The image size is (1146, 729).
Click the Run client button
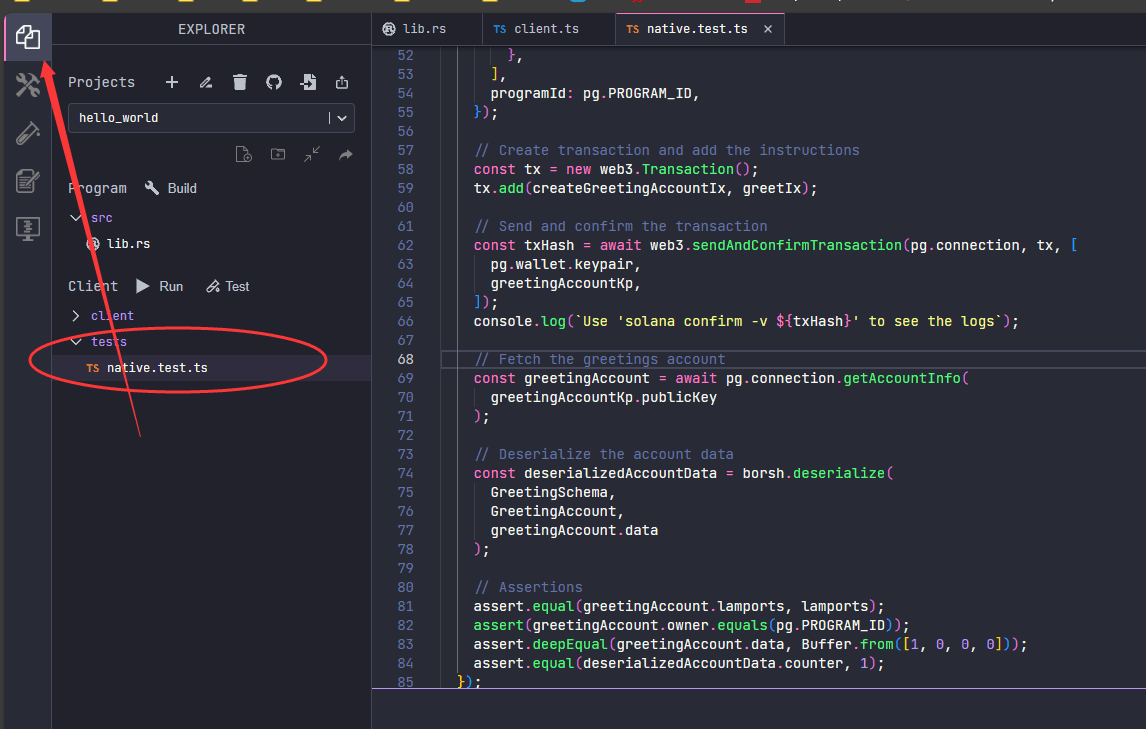point(160,286)
